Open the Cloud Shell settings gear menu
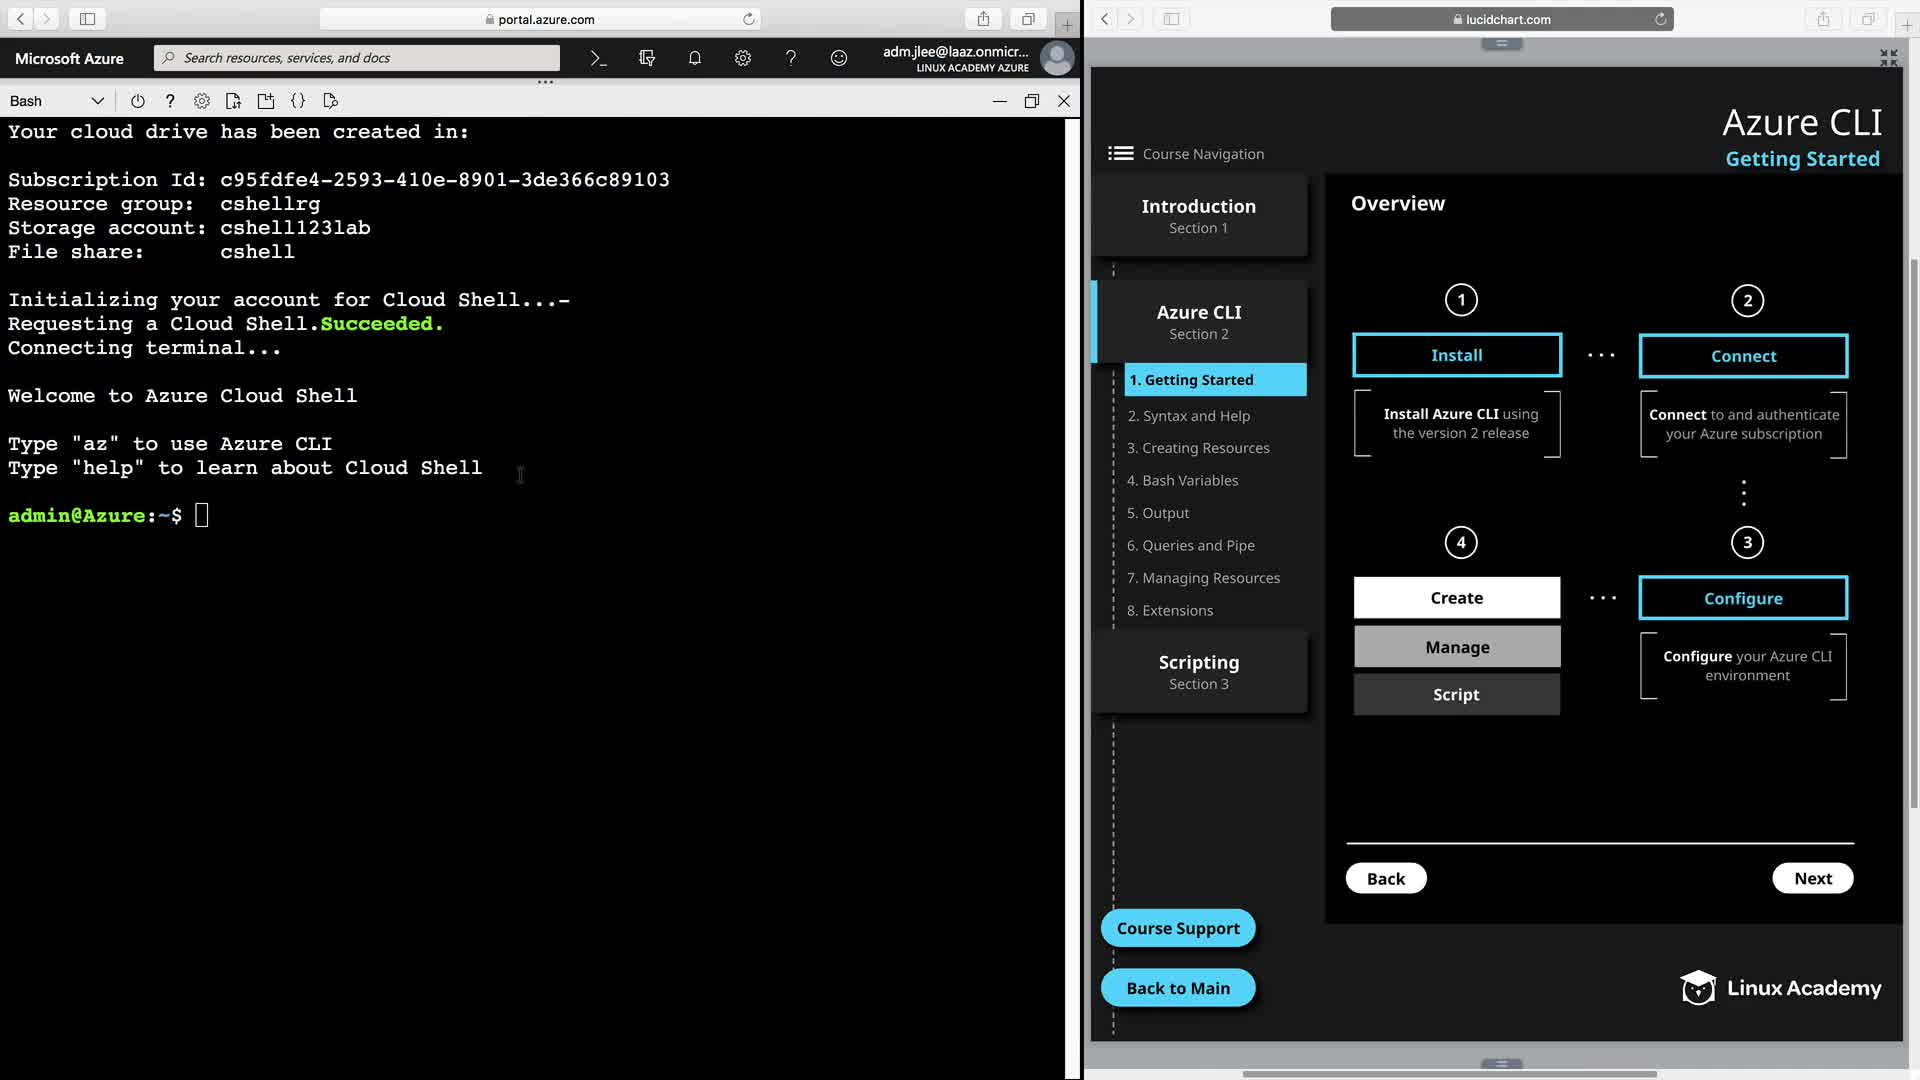Image resolution: width=1920 pixels, height=1080 pixels. (202, 101)
